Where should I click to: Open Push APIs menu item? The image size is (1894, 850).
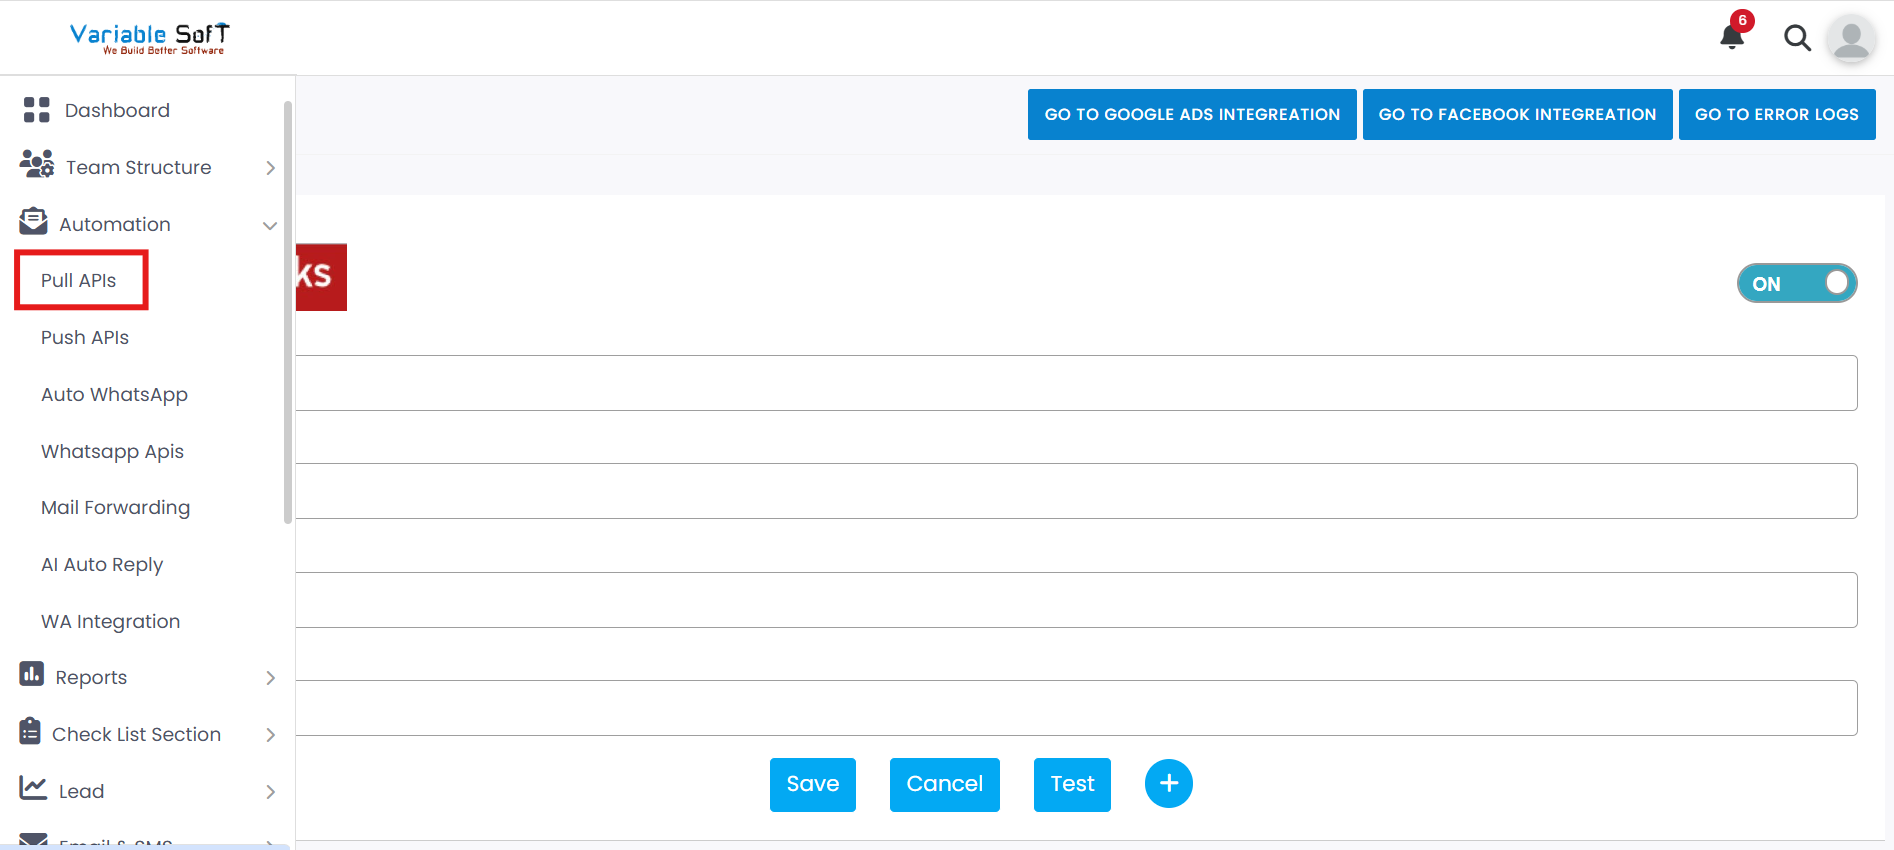85,338
